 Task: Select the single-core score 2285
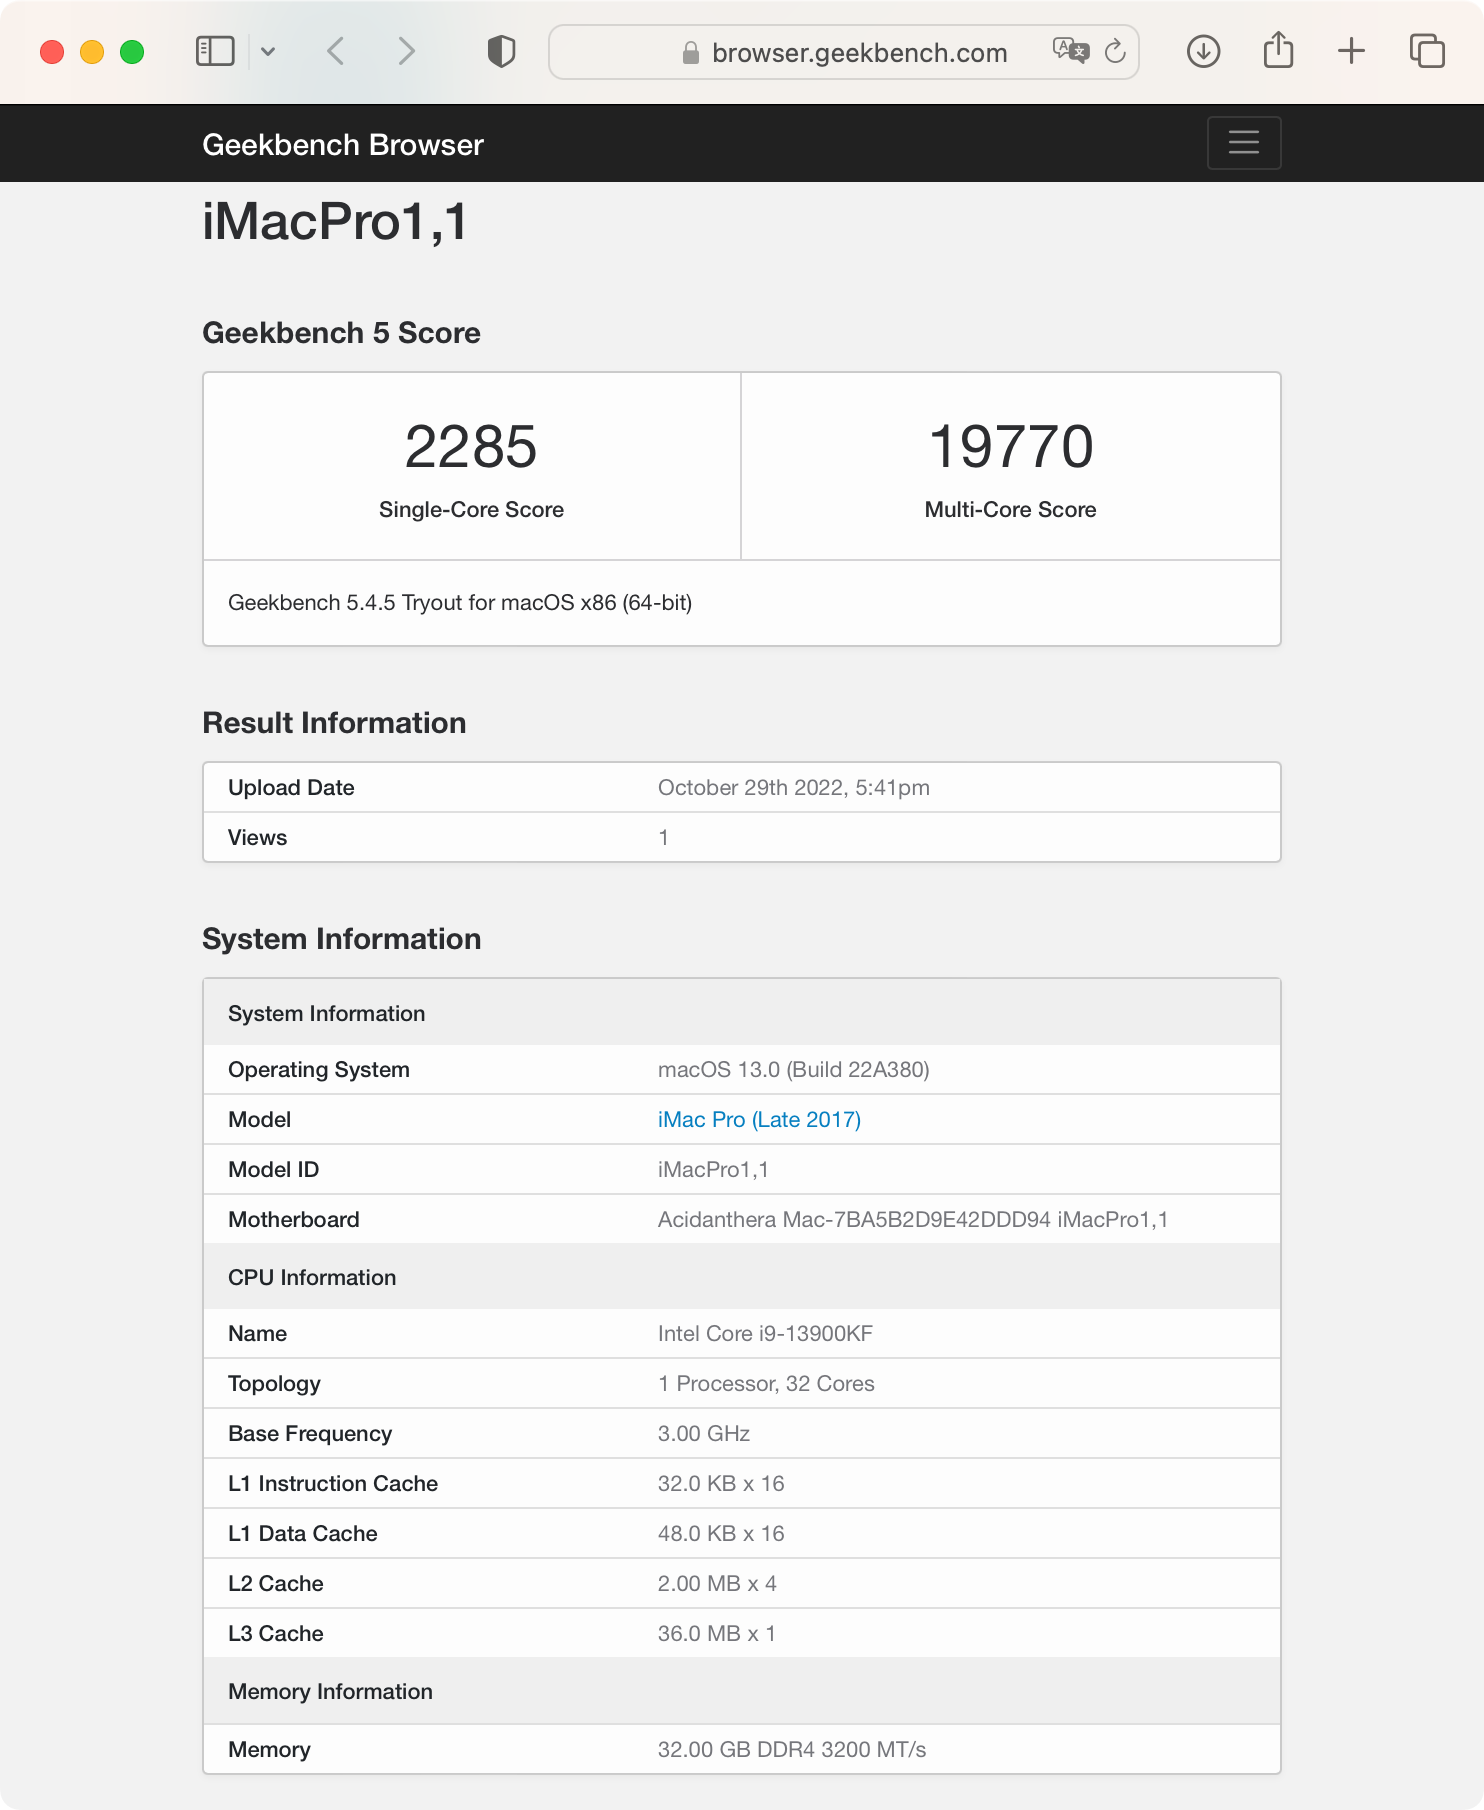click(x=471, y=446)
